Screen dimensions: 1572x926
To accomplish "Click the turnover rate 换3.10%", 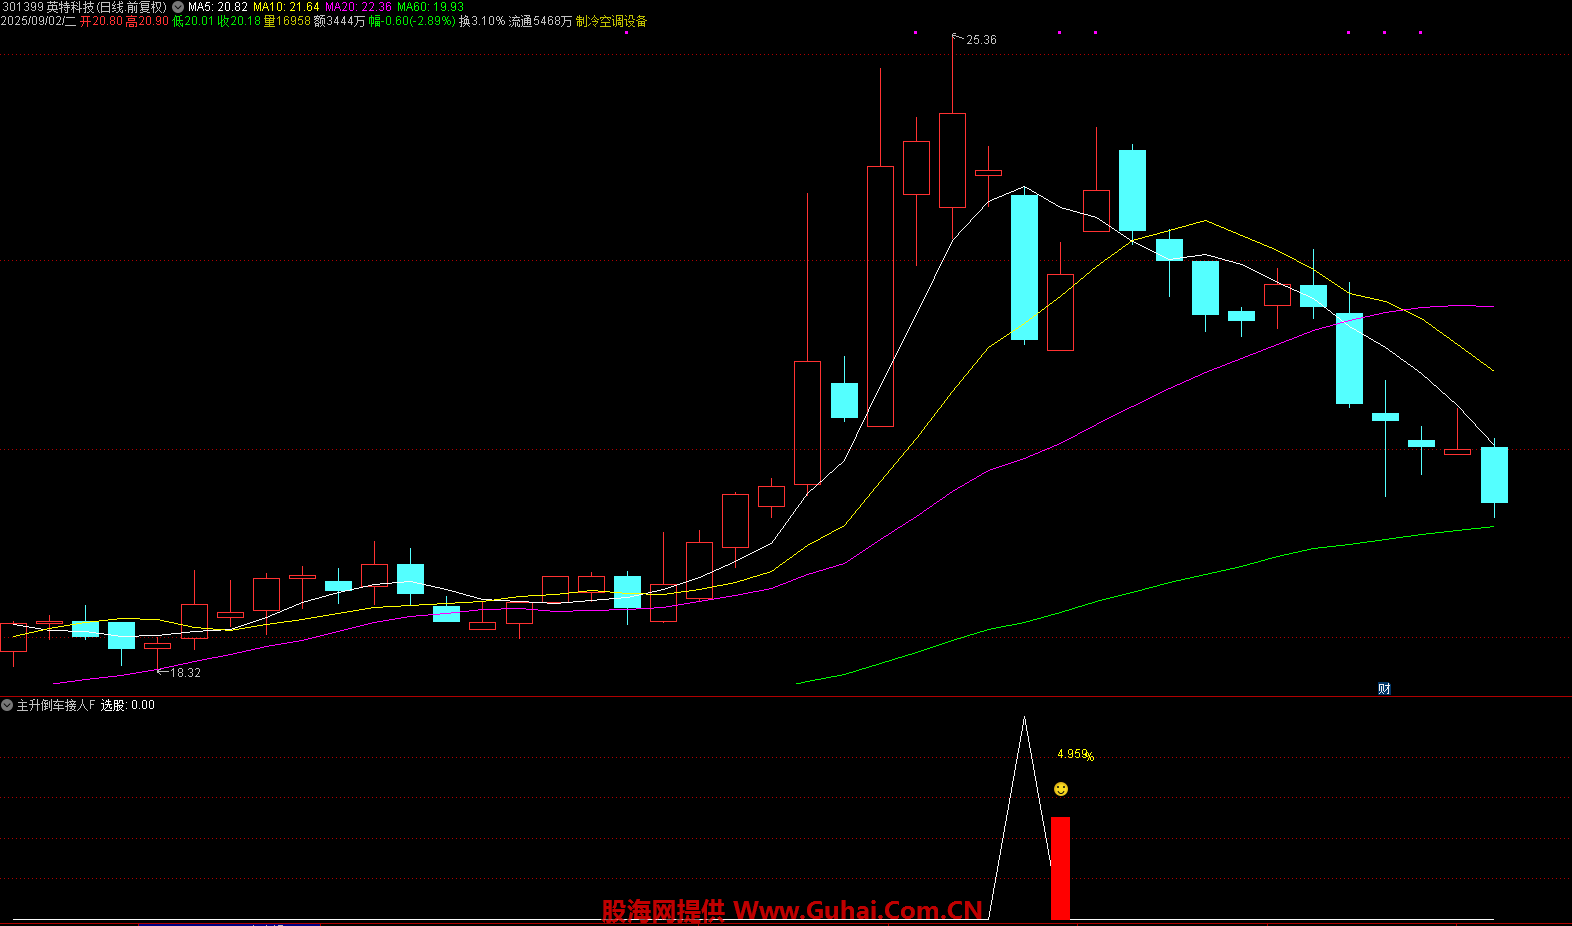I will pos(482,21).
